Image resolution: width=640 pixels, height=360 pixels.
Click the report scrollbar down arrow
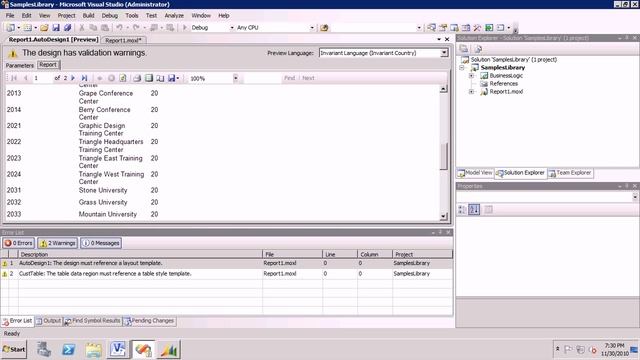[444, 217]
